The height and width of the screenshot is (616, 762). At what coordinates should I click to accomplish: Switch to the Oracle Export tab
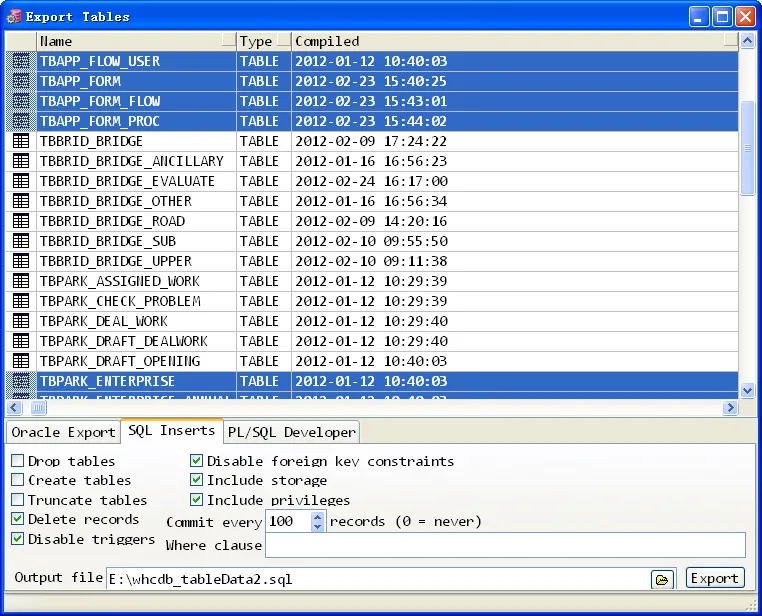[x=63, y=432]
